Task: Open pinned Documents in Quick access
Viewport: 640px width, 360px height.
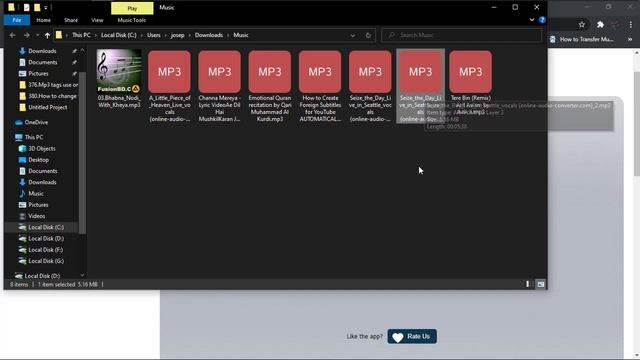Action: 42,62
